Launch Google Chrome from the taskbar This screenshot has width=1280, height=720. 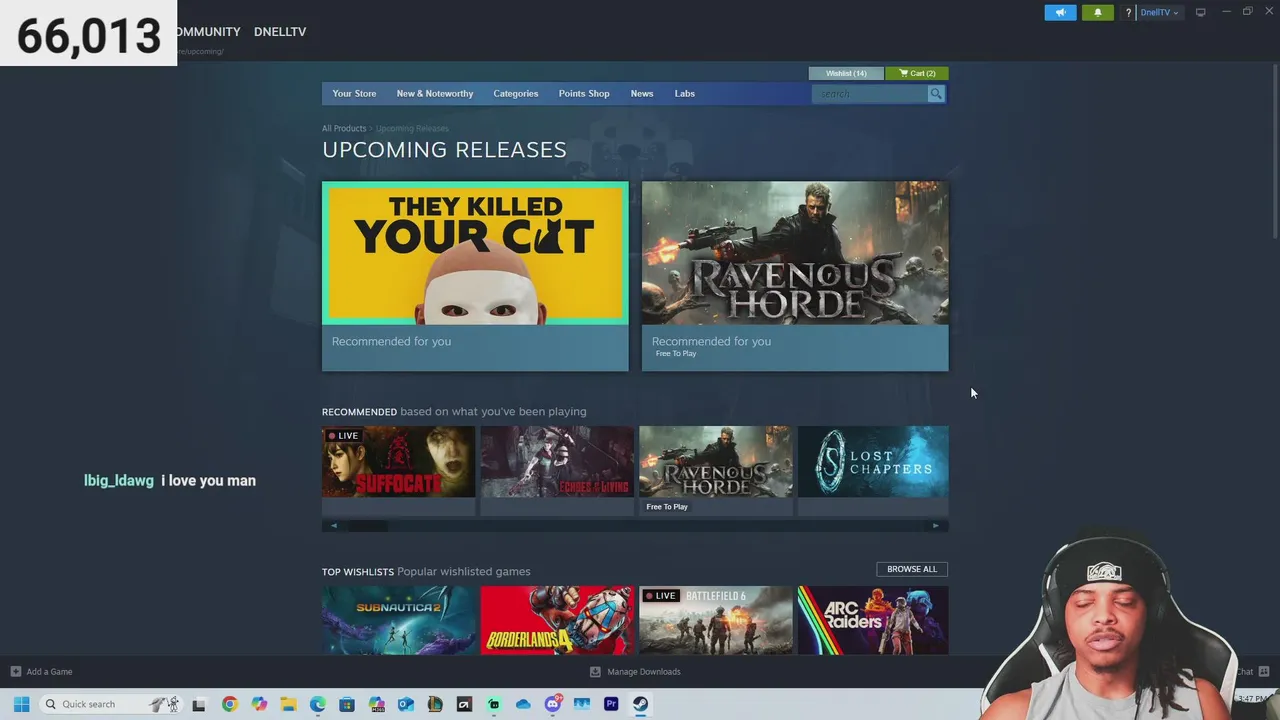tap(230, 704)
